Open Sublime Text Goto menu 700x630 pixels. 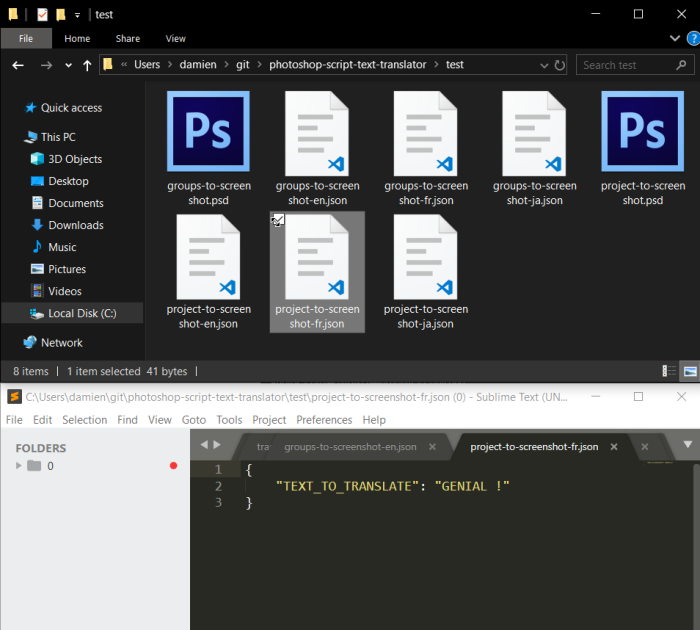pyautogui.click(x=194, y=420)
